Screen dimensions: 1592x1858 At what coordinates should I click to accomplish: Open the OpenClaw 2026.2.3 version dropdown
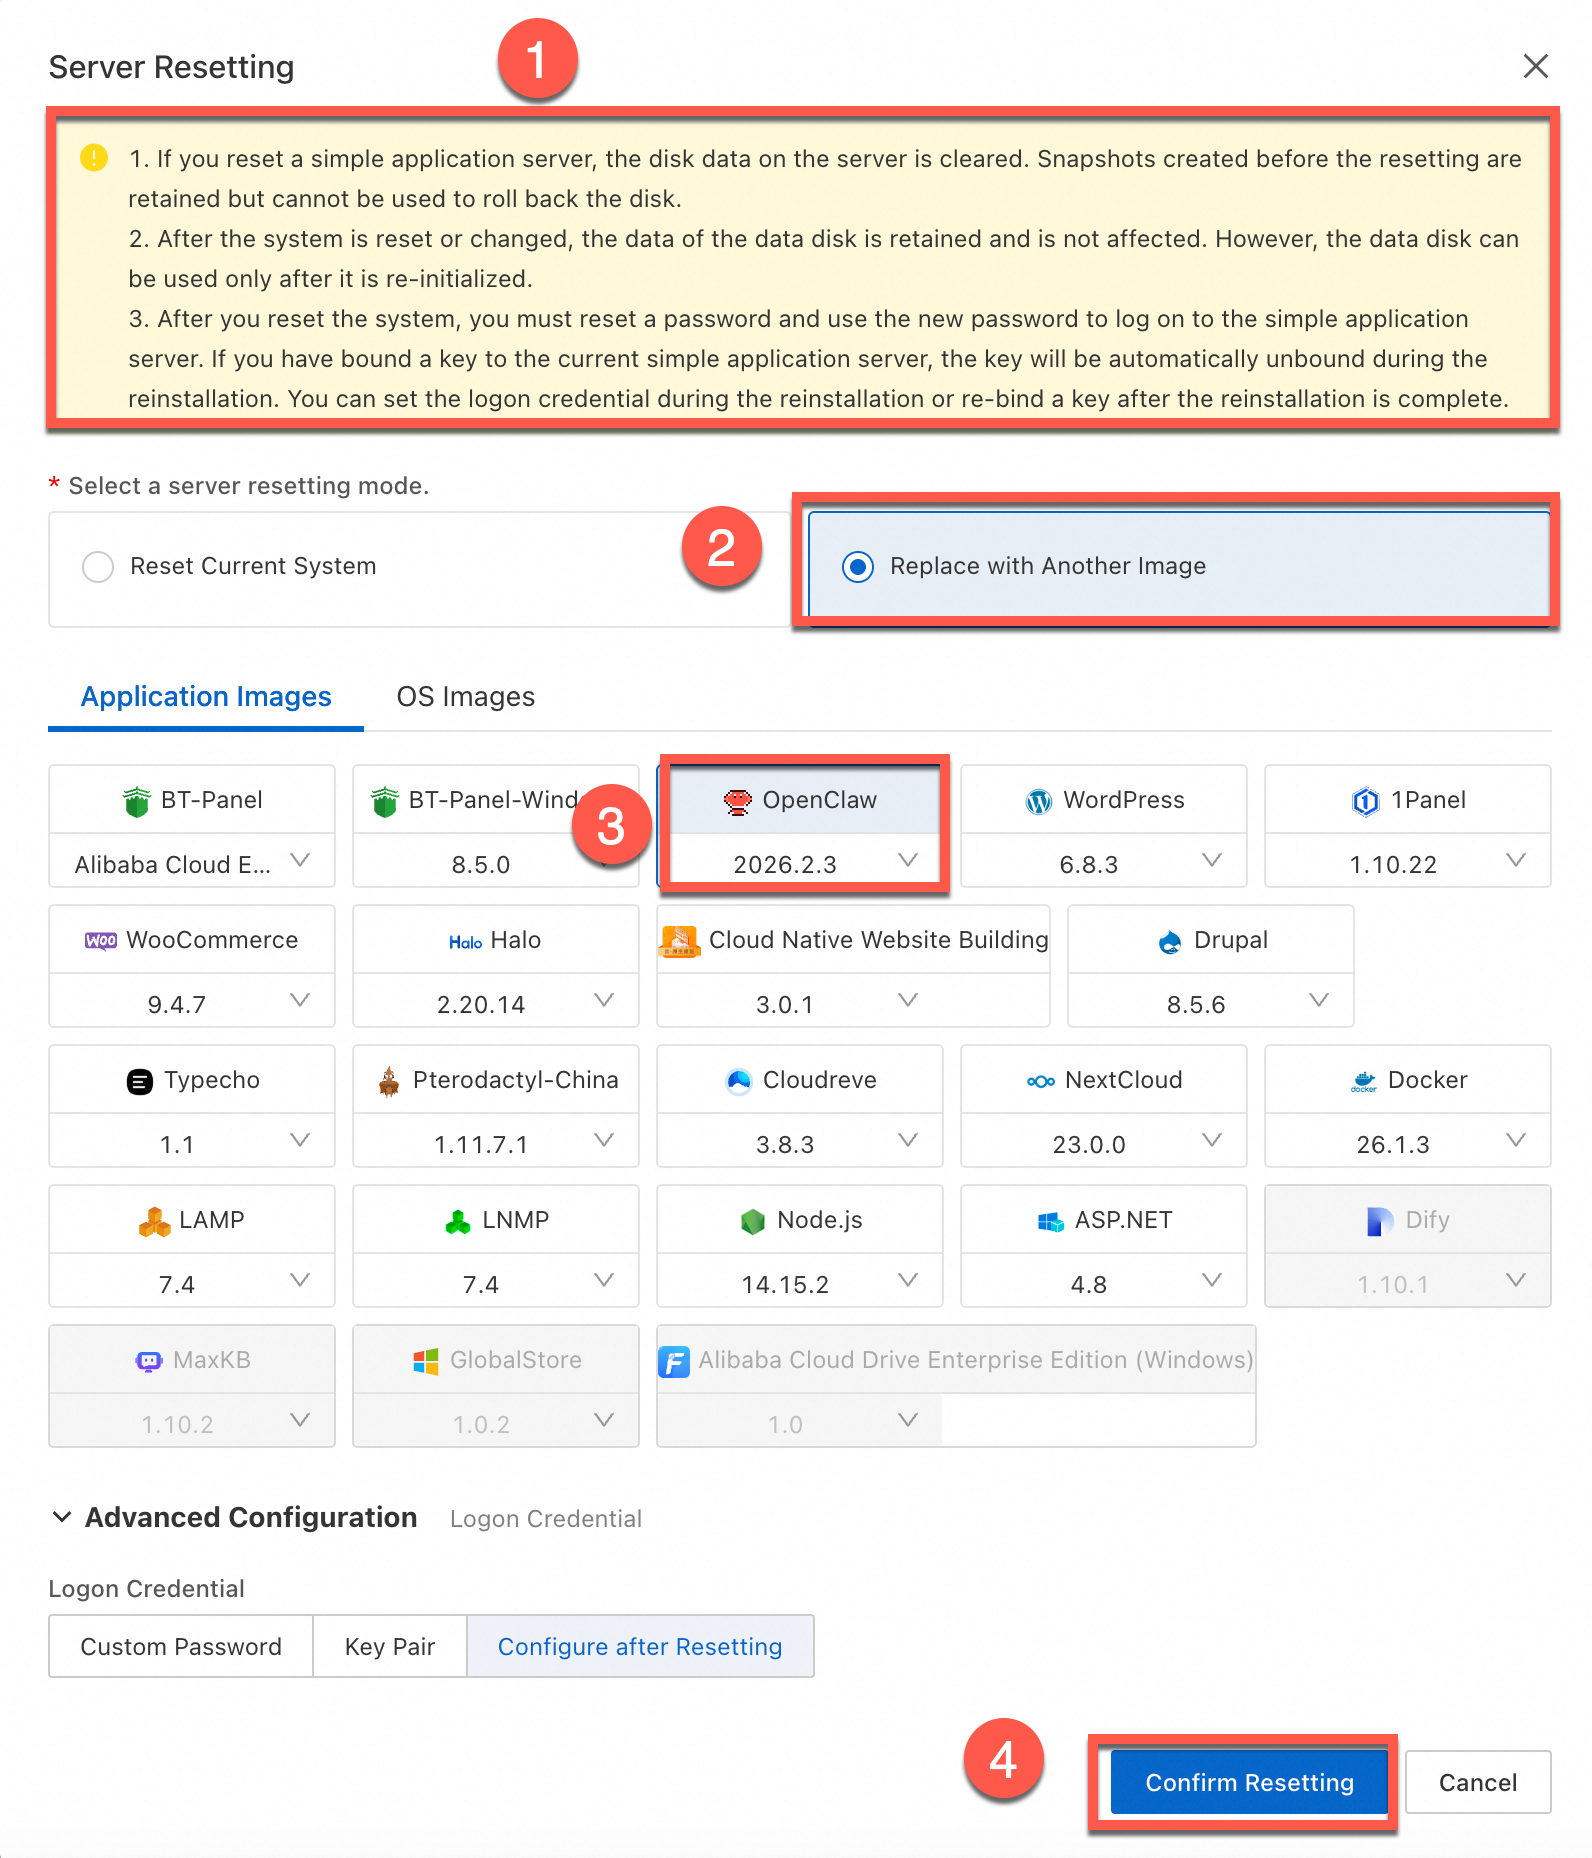(907, 861)
